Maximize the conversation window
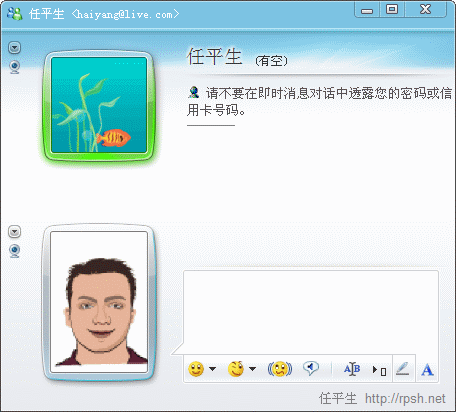Screen dimensions: 456x412 (x=392, y=10)
